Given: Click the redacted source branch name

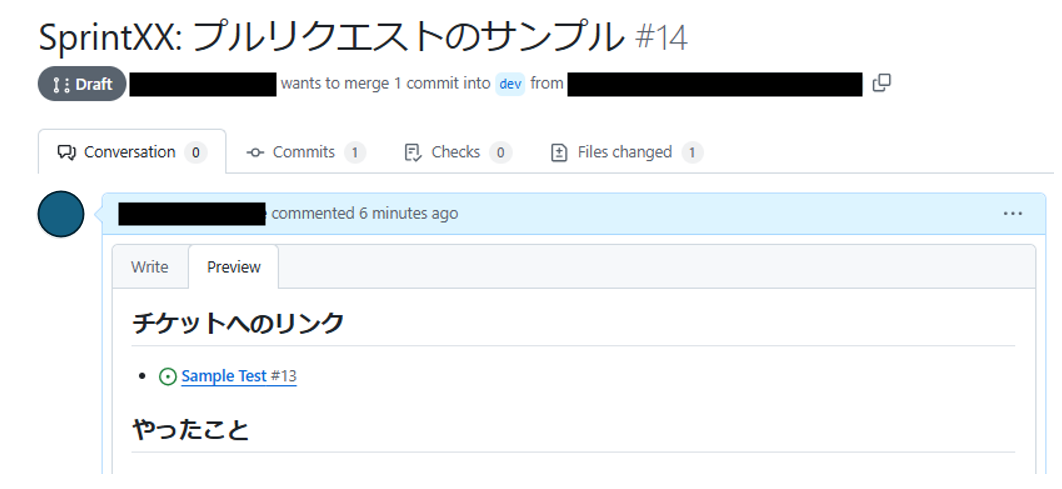Looking at the screenshot, I should click(715, 84).
